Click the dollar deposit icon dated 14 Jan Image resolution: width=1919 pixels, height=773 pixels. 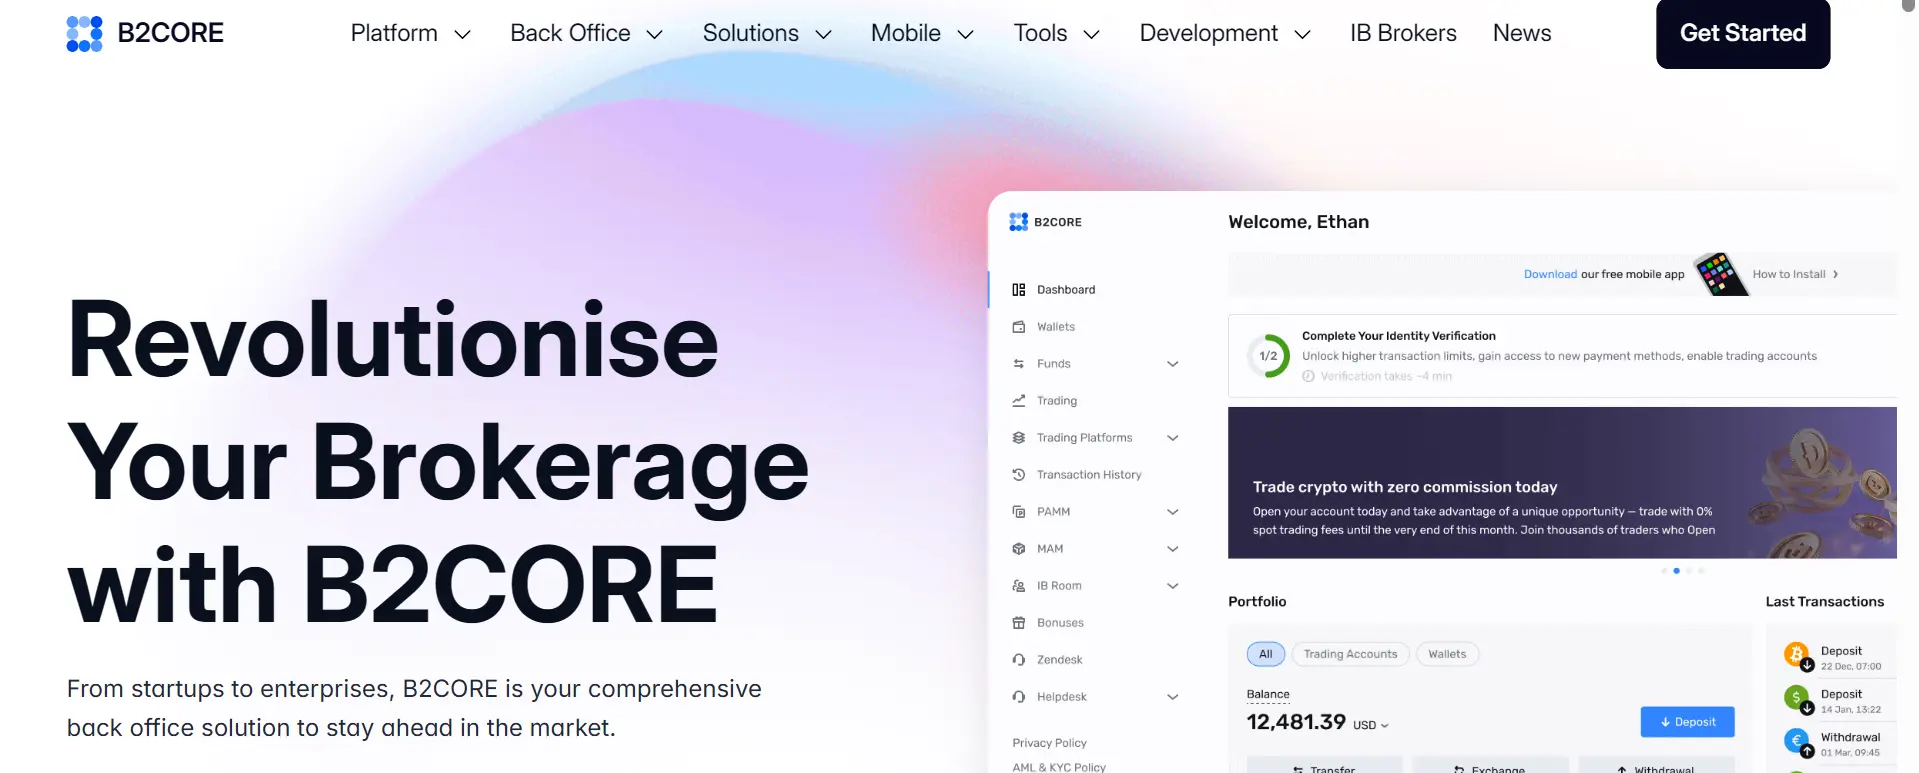1798,699
